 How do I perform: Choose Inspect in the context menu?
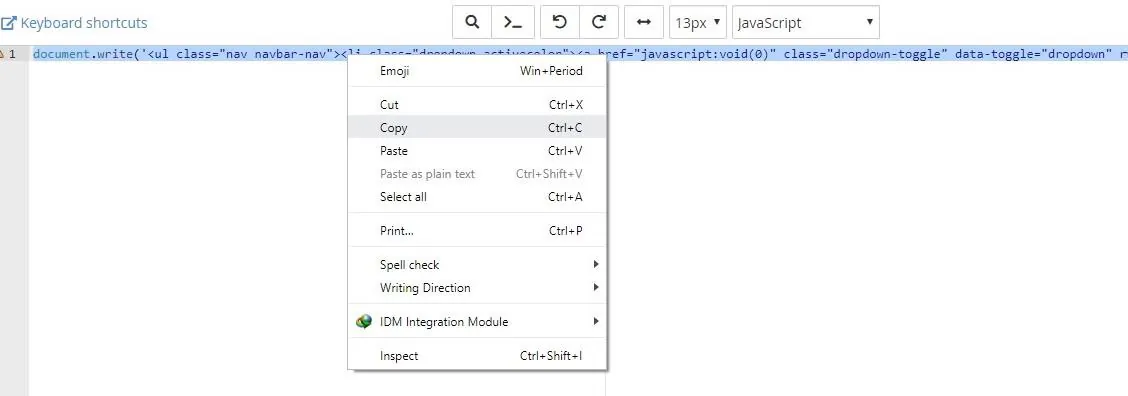[477, 356]
